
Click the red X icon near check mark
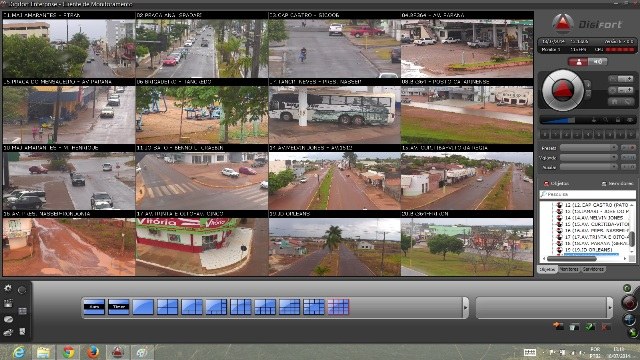[606, 327]
